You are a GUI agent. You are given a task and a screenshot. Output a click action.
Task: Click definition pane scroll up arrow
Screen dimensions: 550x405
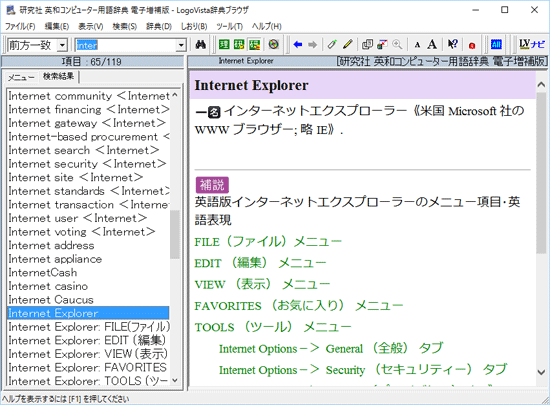(541, 84)
